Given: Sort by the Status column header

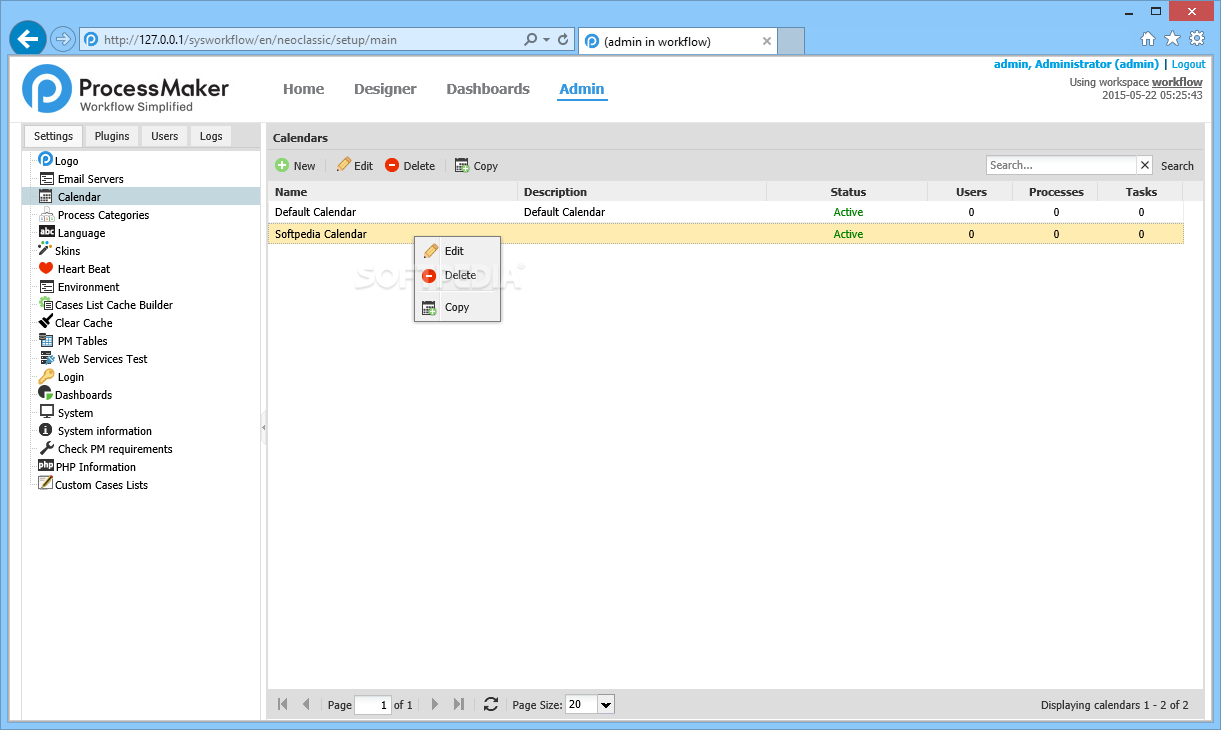Looking at the screenshot, I should 848,191.
